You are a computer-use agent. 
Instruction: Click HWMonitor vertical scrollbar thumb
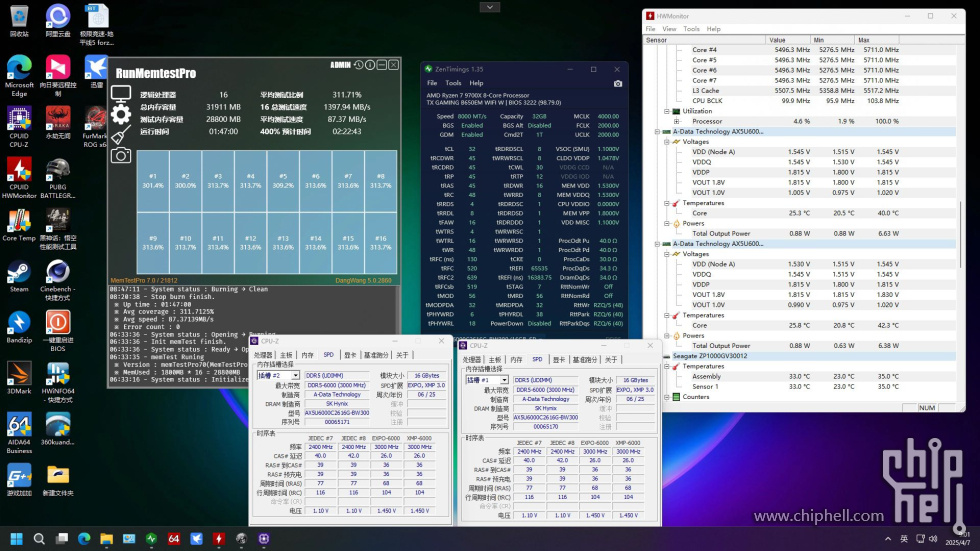pos(960,234)
